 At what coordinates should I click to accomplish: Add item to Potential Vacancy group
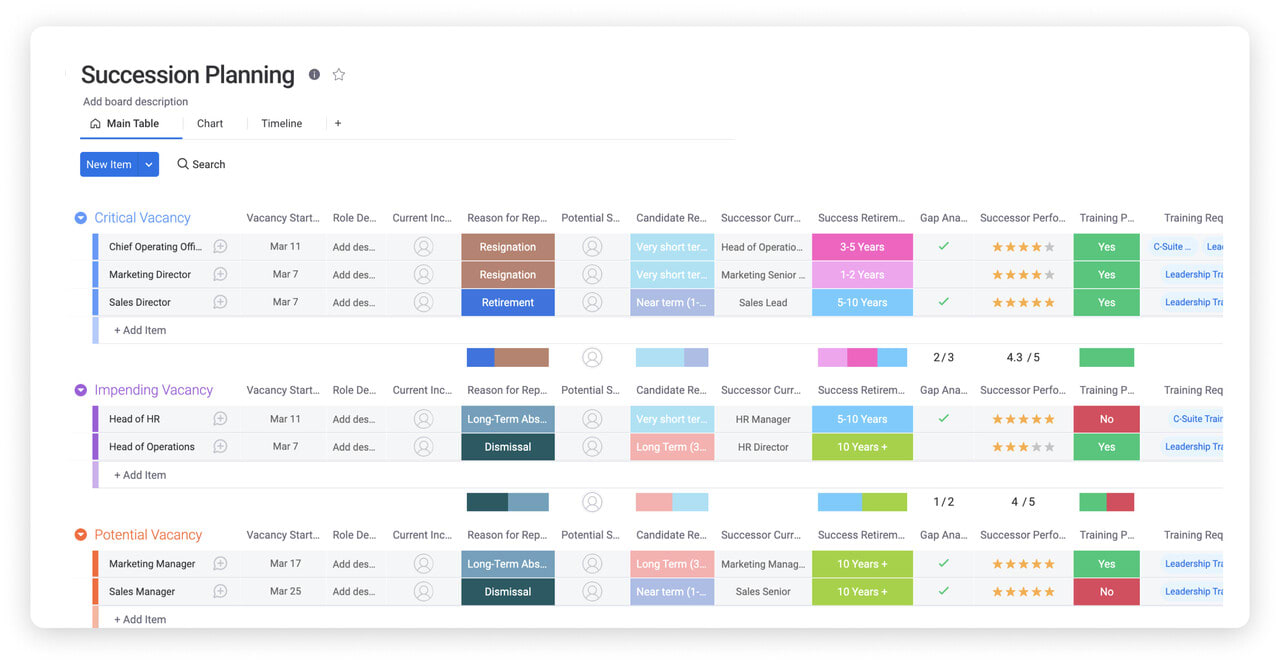pos(140,620)
